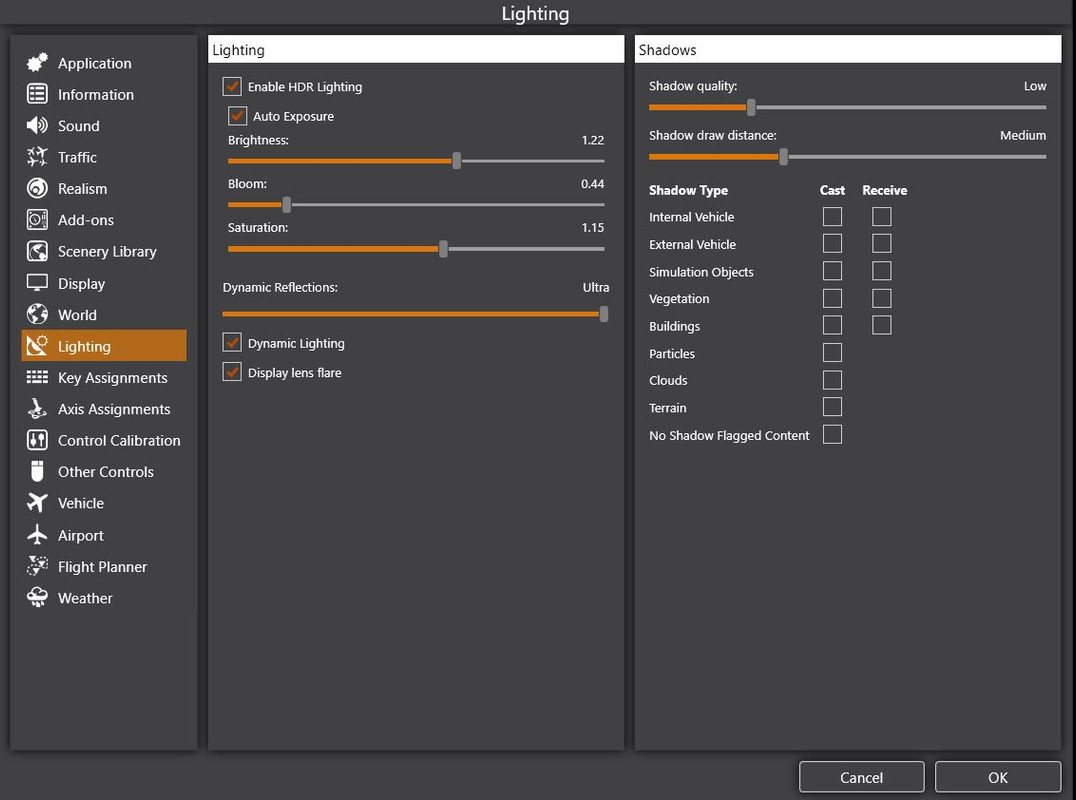Enable Buildings cast shadow

[x=832, y=325]
